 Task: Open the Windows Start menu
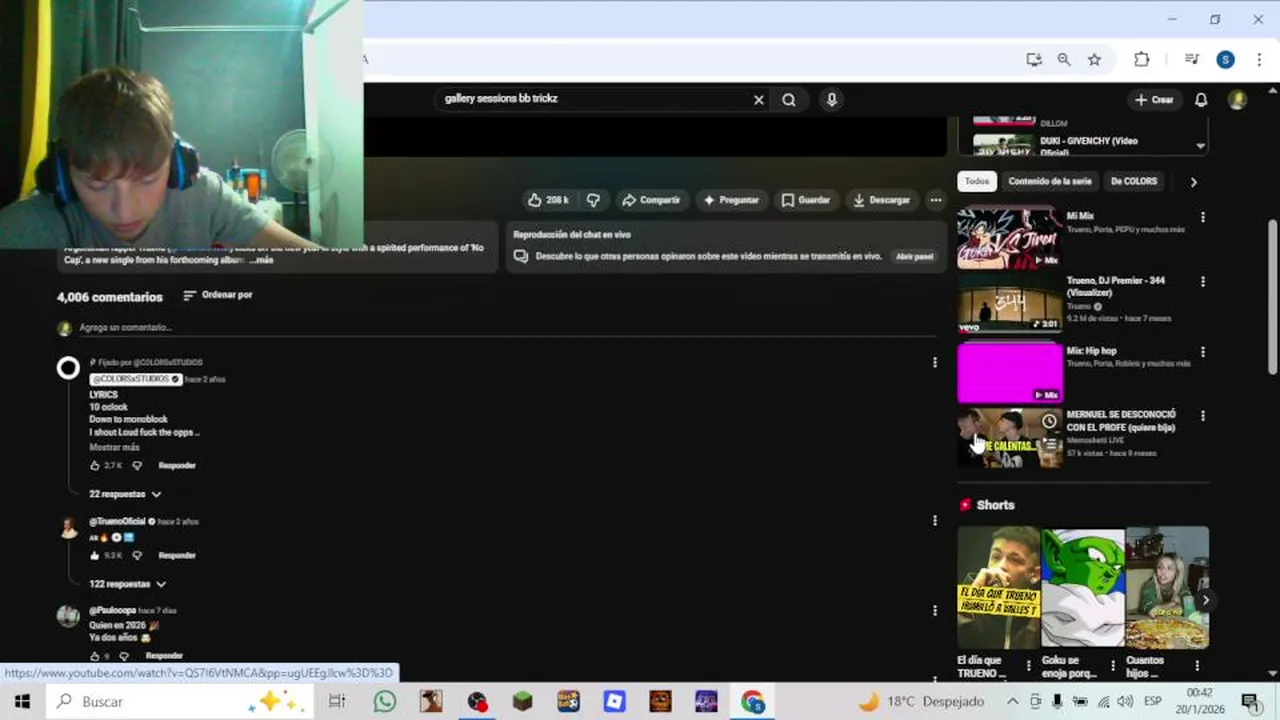(x=22, y=702)
